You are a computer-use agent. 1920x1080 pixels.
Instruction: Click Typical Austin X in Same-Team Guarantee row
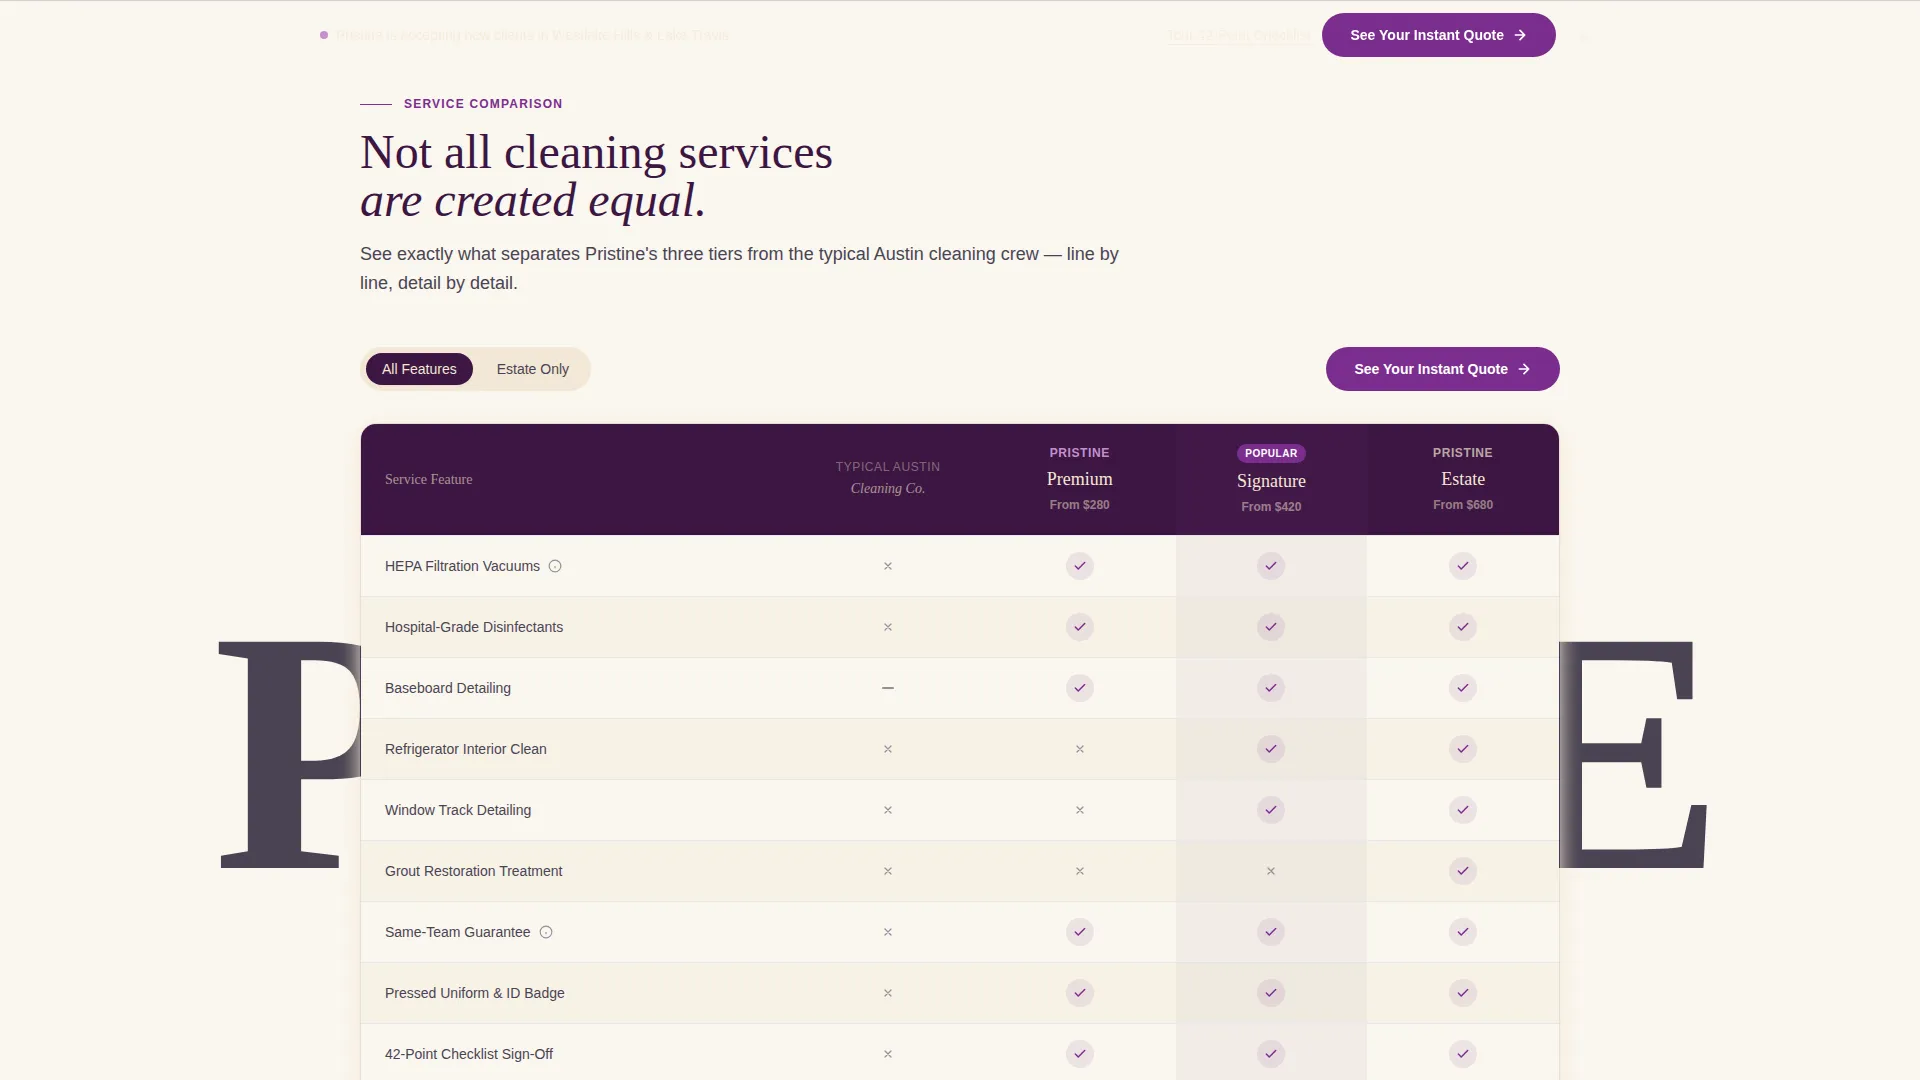click(x=888, y=932)
